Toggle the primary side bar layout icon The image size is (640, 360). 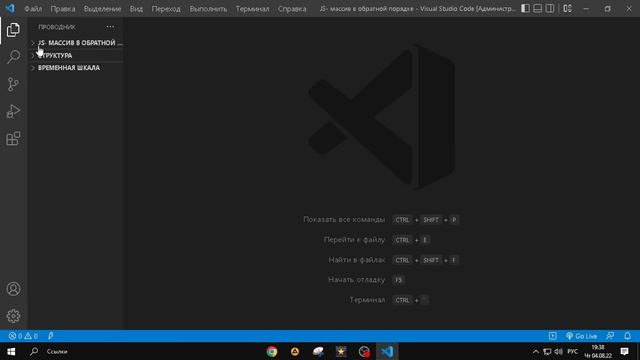[525, 8]
